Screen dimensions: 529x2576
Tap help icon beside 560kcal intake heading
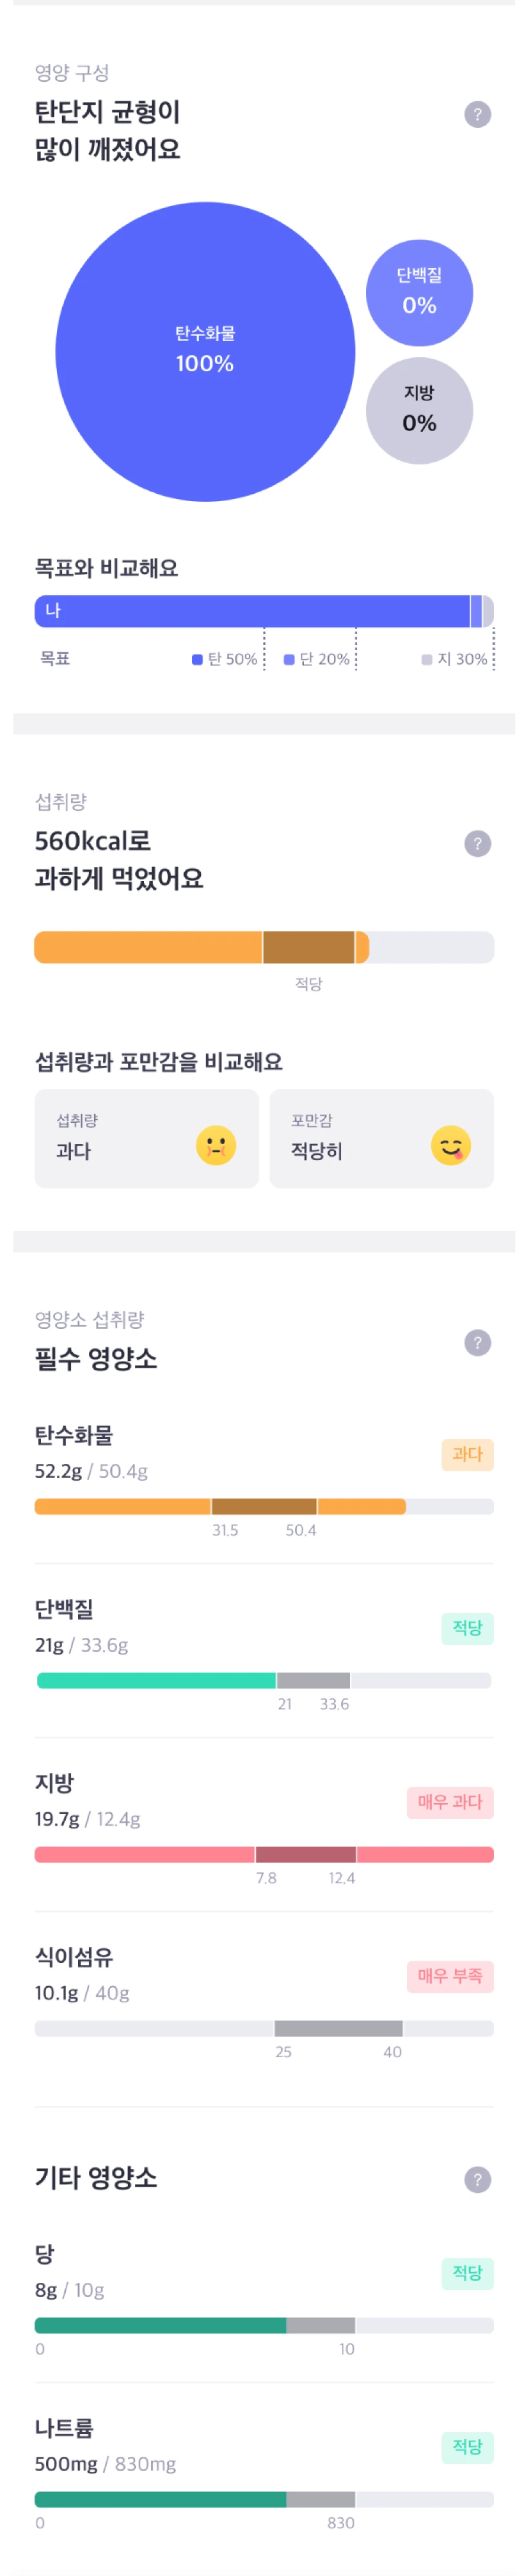[x=477, y=843]
